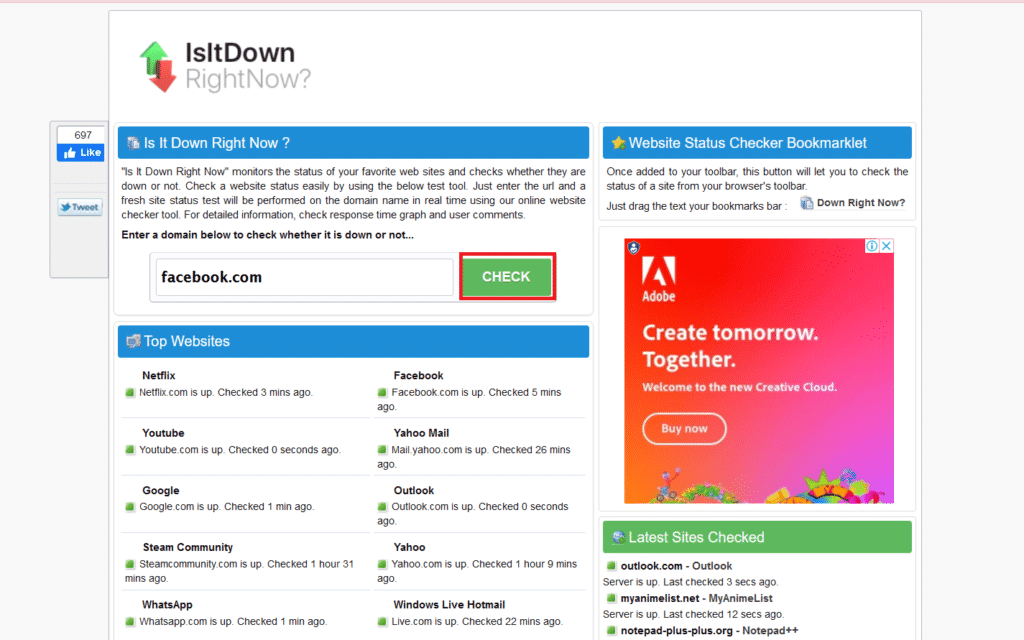Open the Windows Live Hotmail link
This screenshot has height=640, width=1024.
(449, 605)
